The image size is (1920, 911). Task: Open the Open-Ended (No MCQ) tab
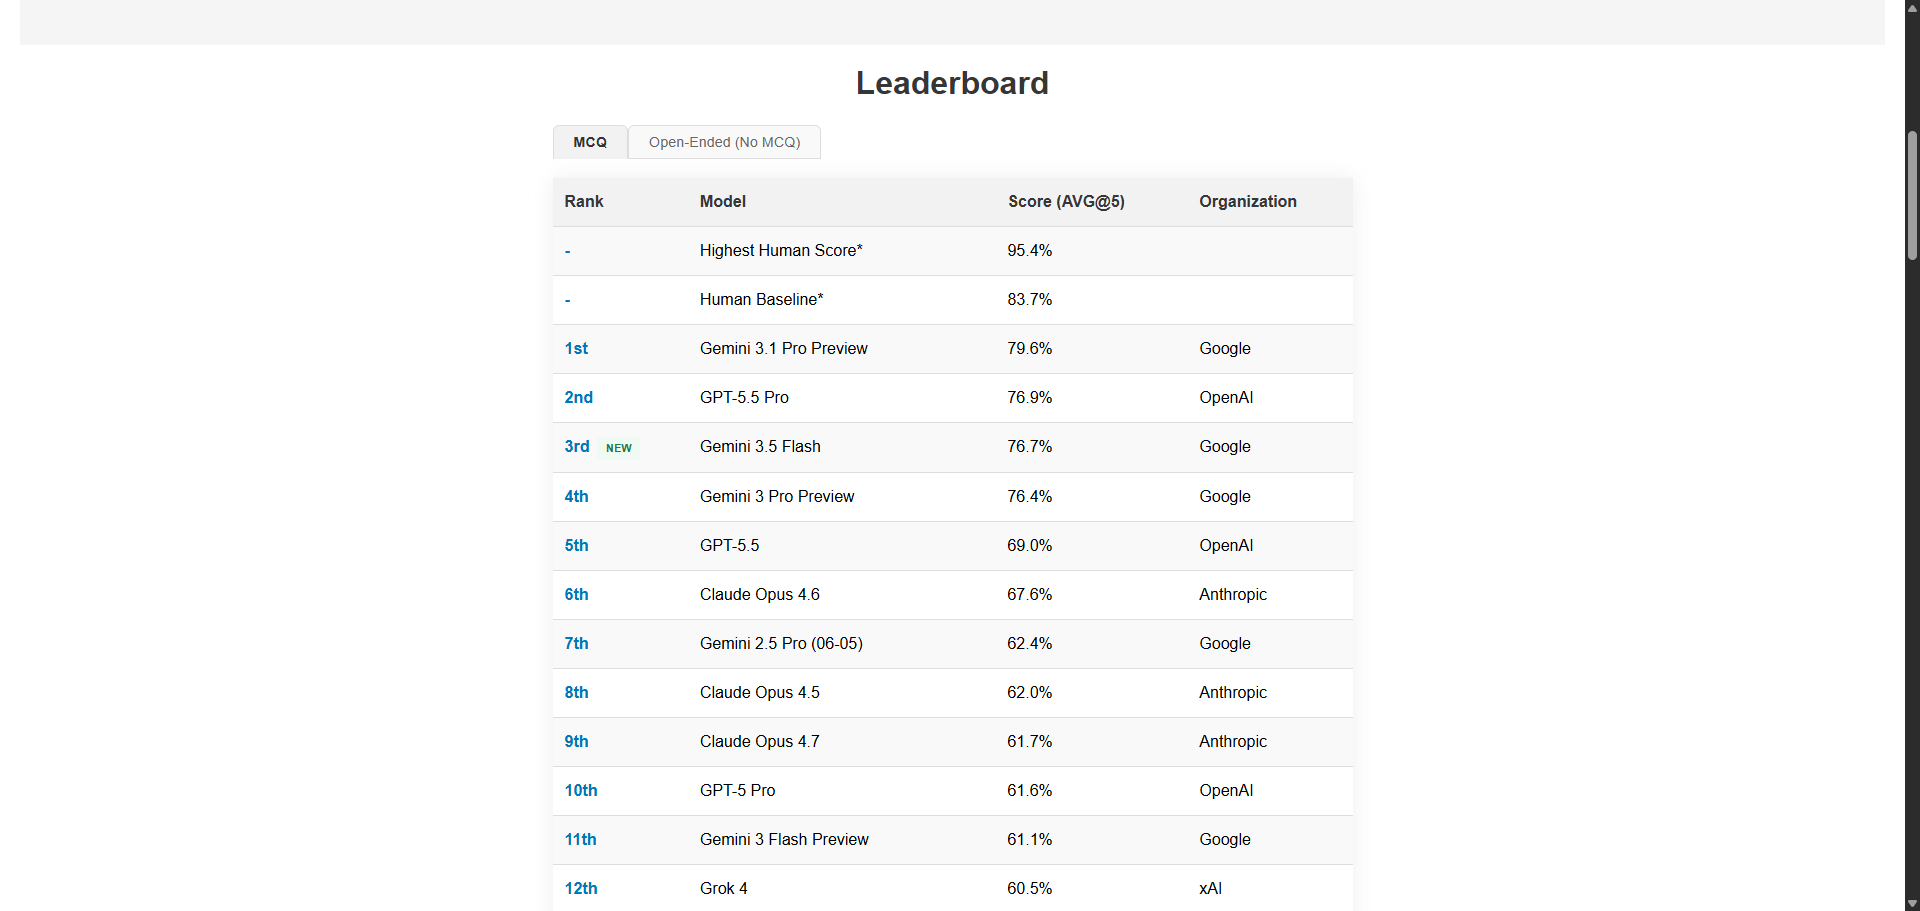coord(724,142)
